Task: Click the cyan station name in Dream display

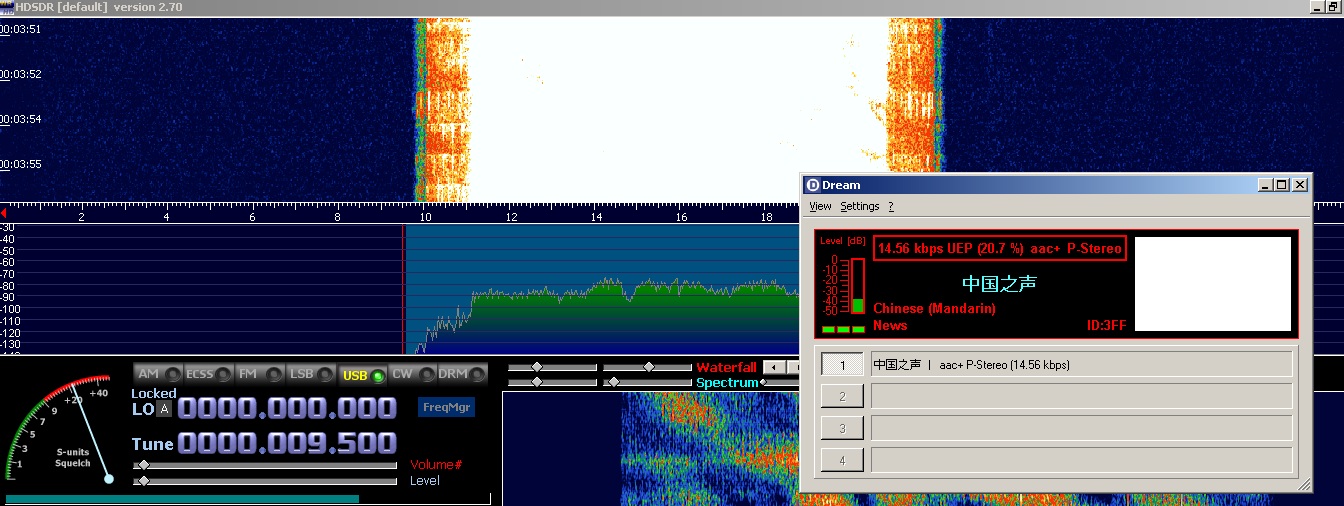Action: pos(999,284)
